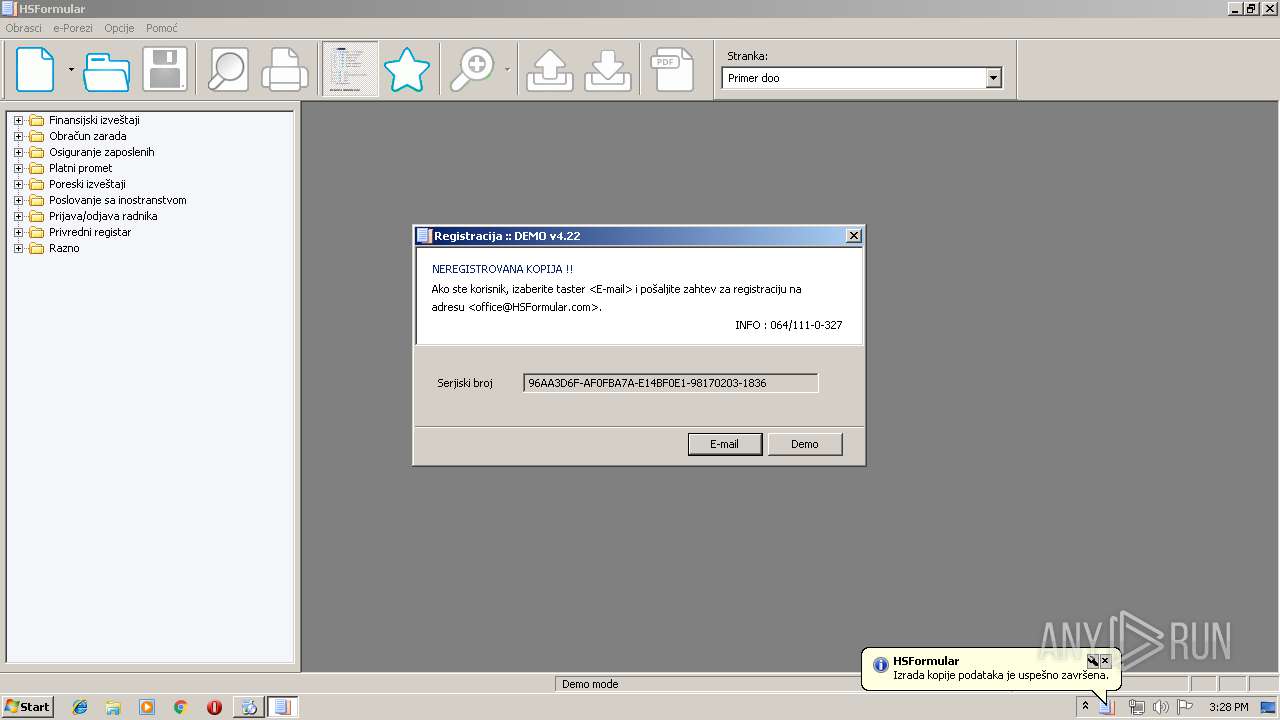The width and height of the screenshot is (1280, 720).
Task: Click the PDF export icon
Action: [x=672, y=70]
